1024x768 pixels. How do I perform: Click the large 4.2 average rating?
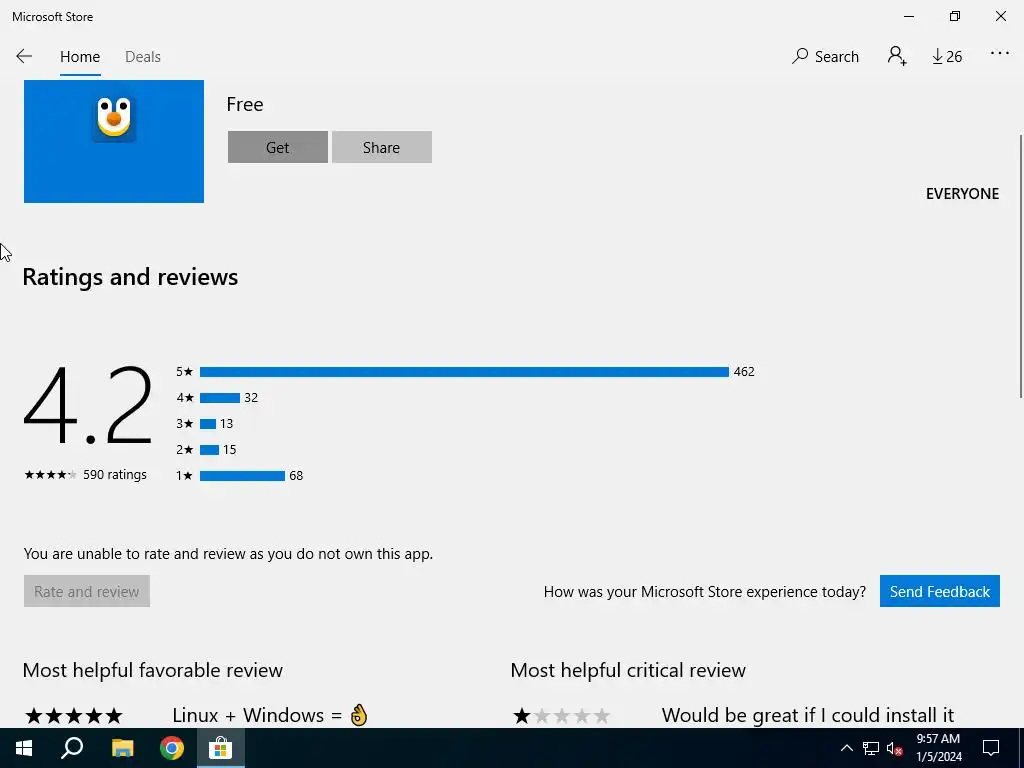coord(88,406)
